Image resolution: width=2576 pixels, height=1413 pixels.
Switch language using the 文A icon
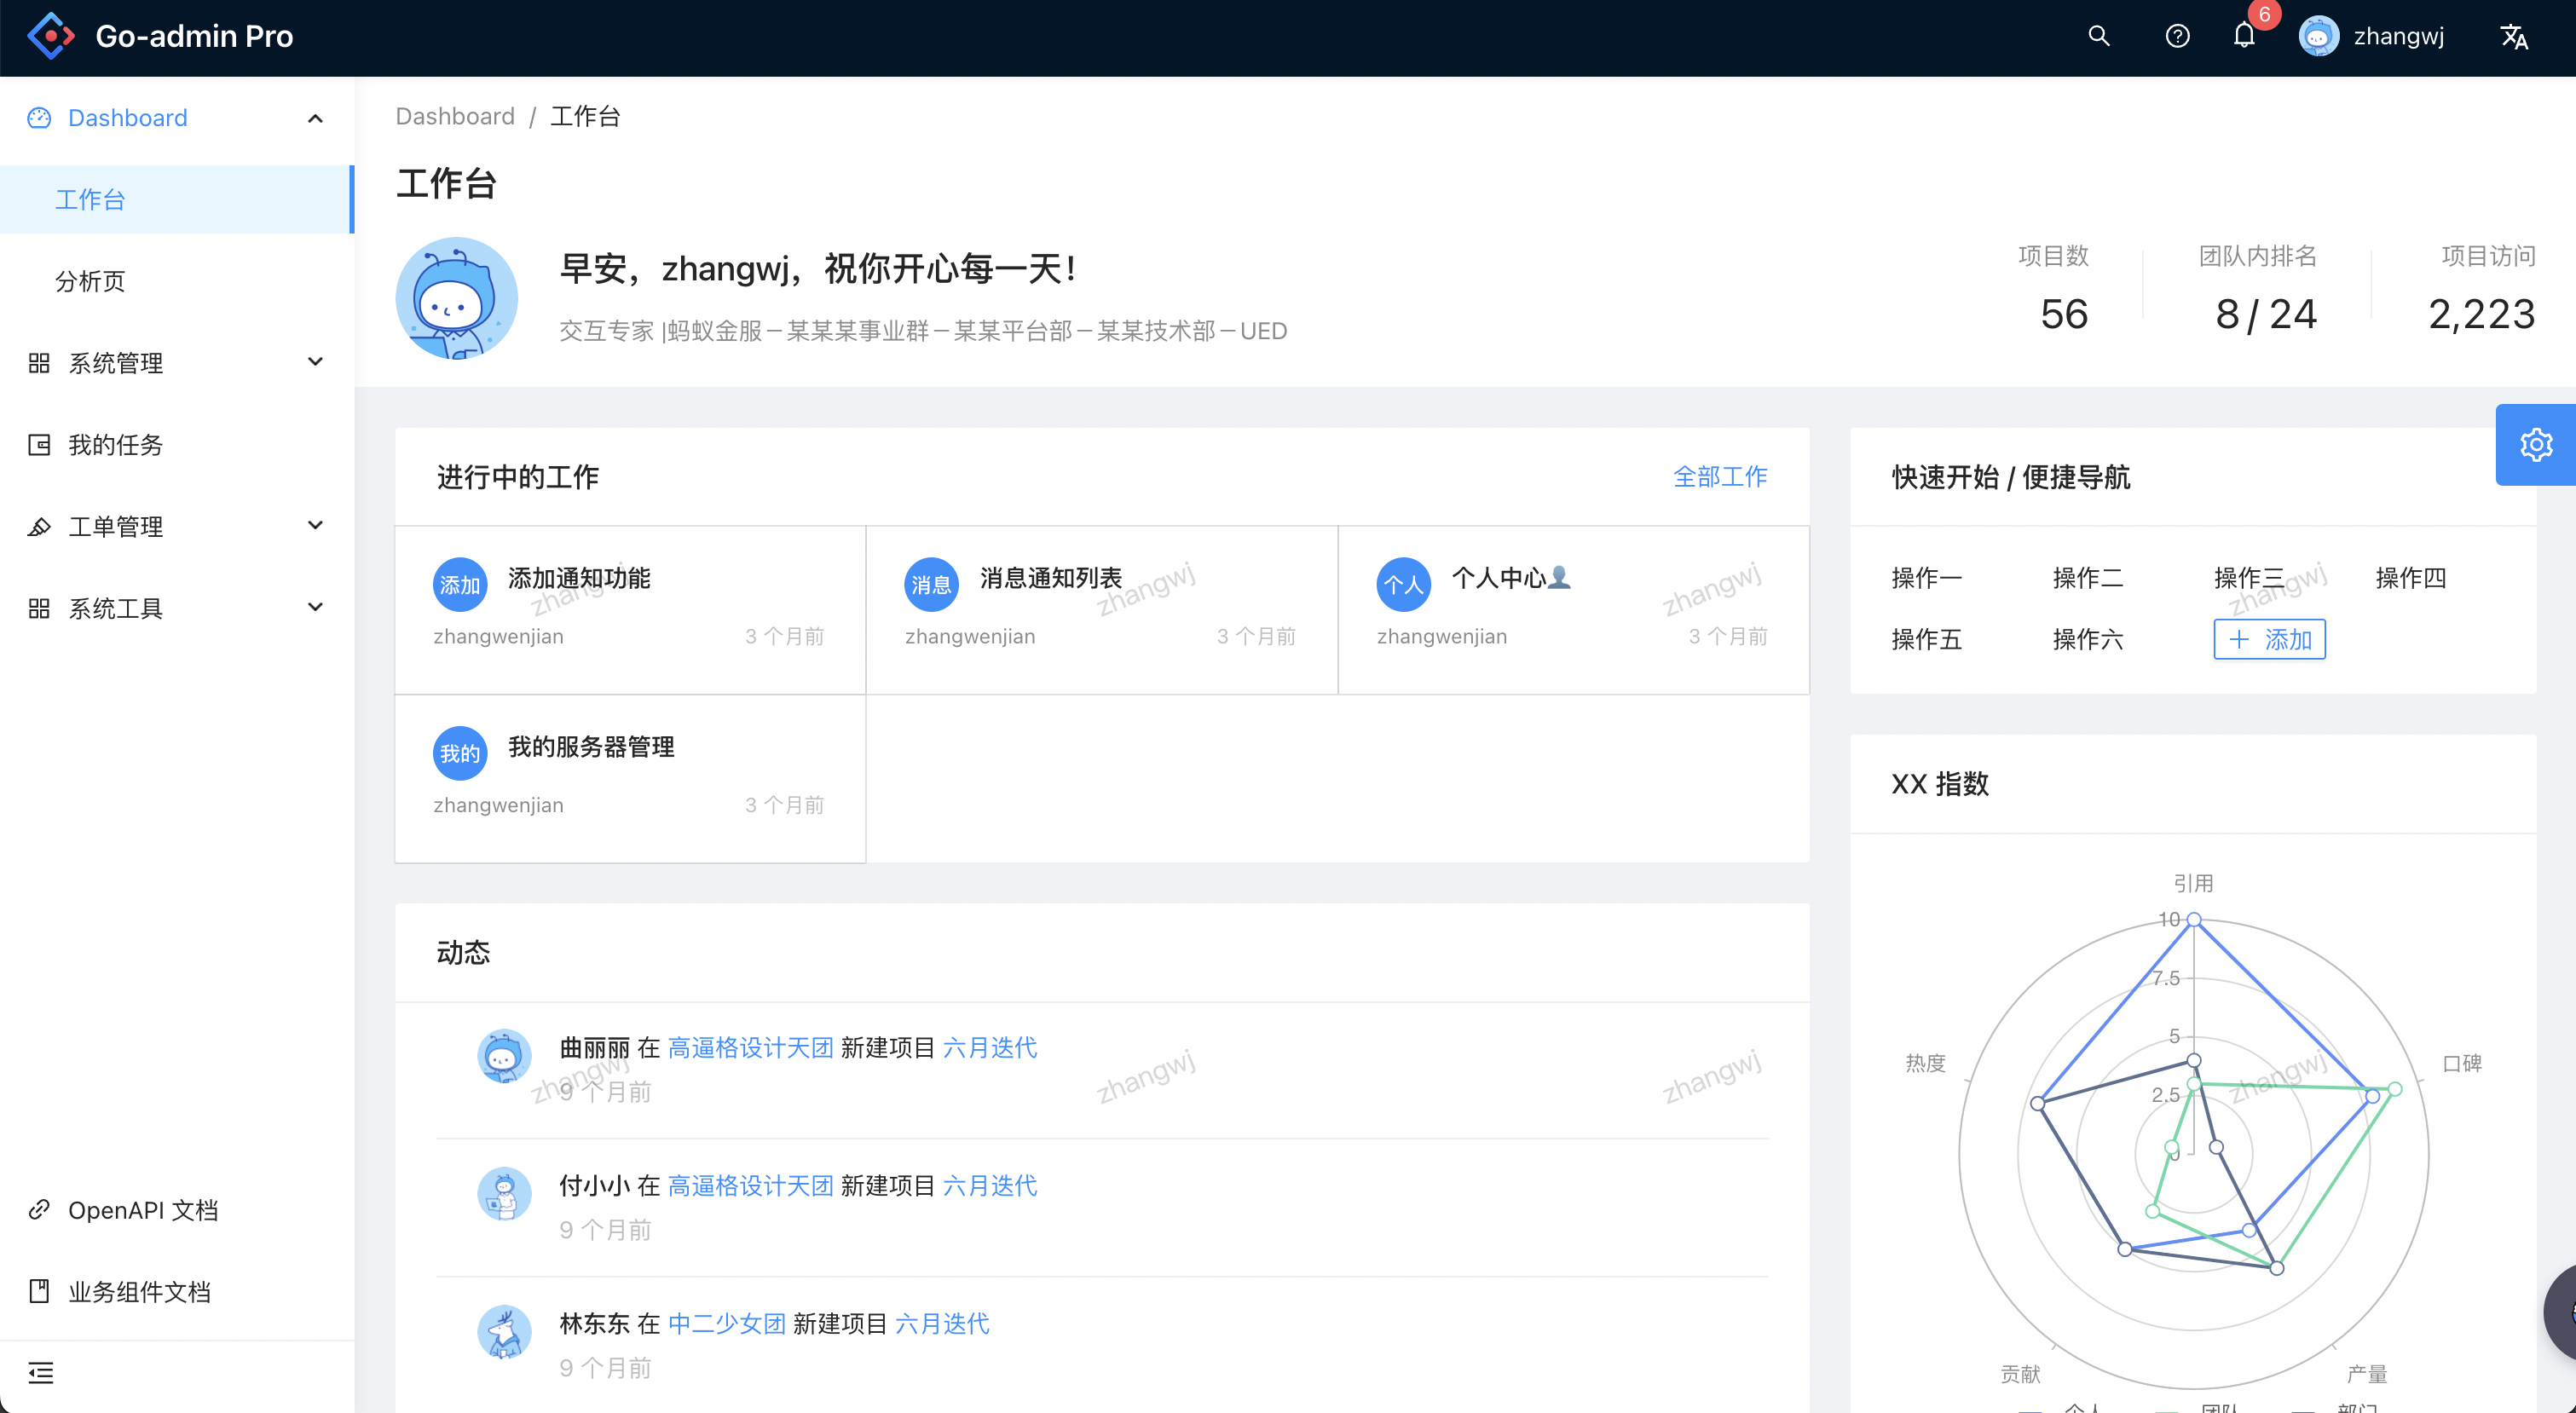point(2515,36)
